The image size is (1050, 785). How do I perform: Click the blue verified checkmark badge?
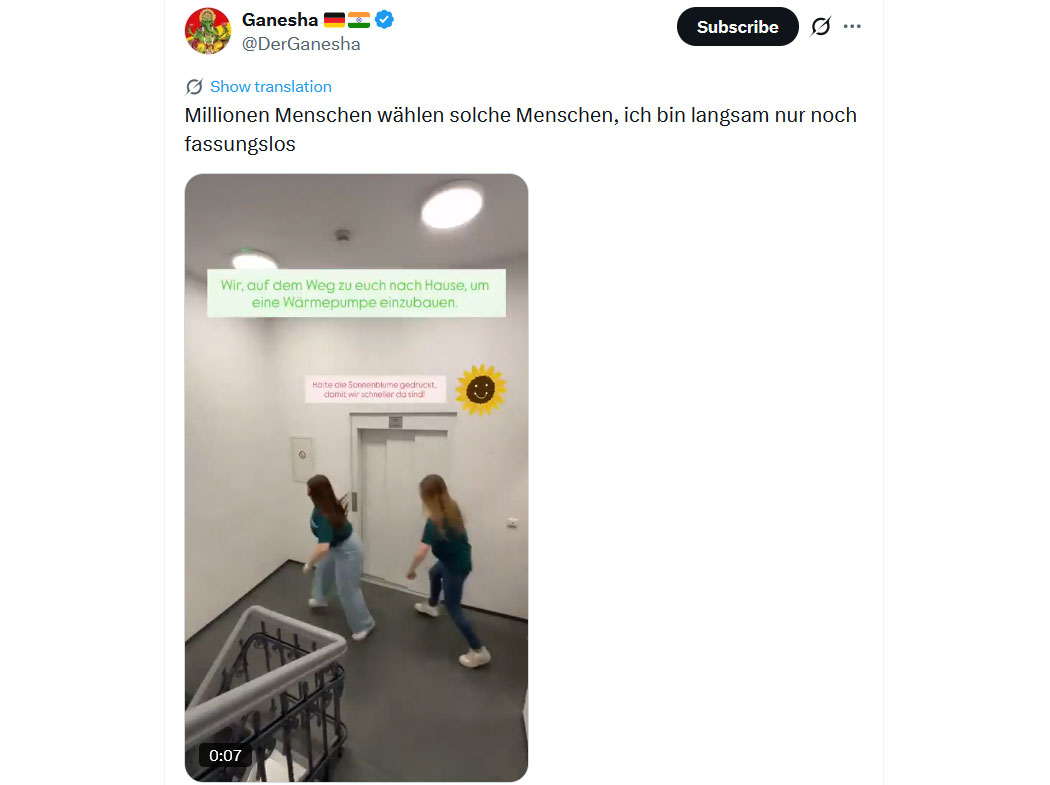pyautogui.click(x=384, y=20)
